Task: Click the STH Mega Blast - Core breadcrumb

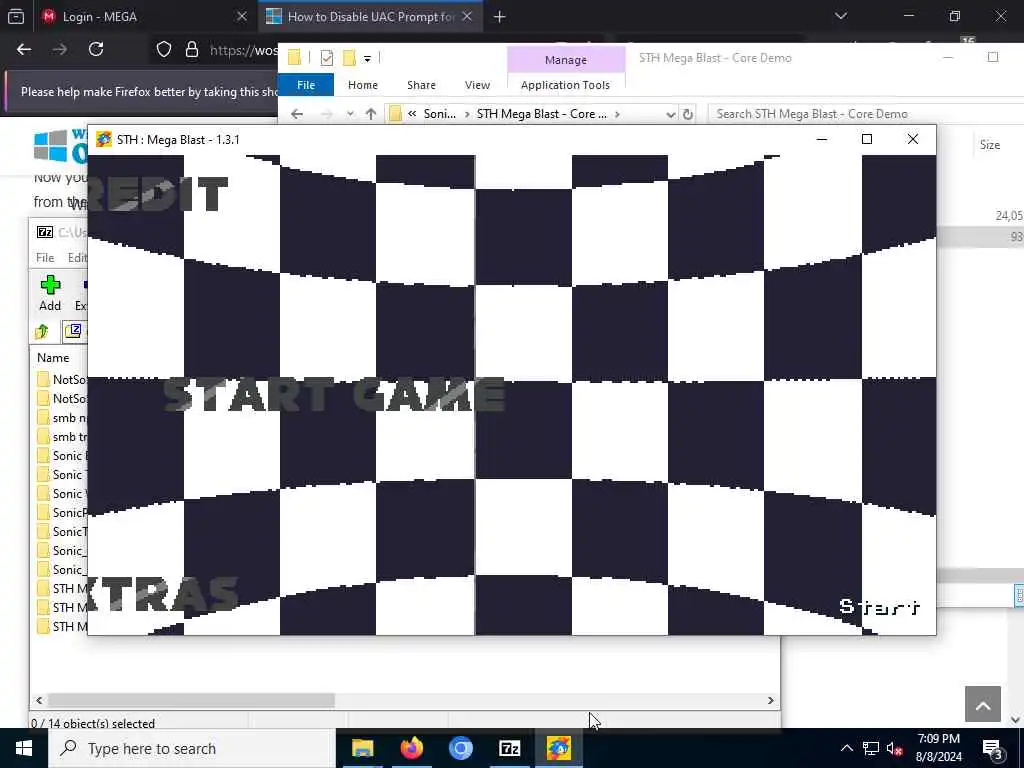Action: tap(541, 114)
